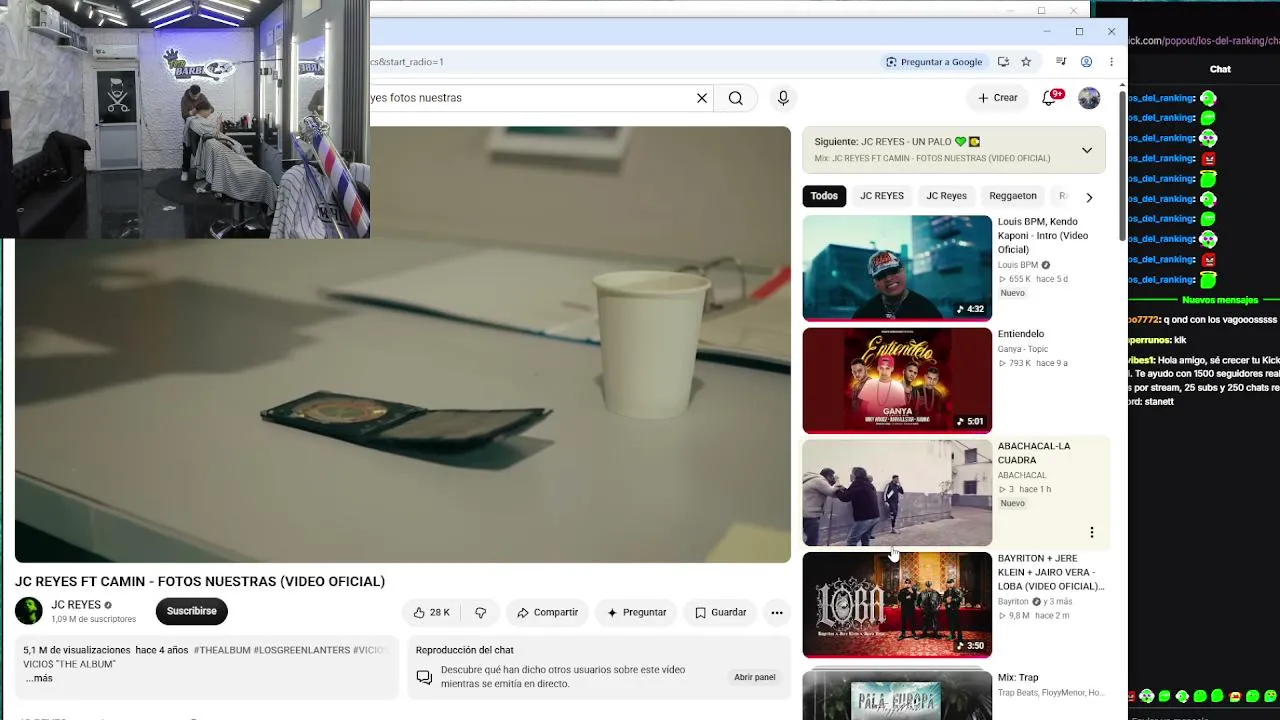Open Chrome media controls icon
Screen dimensions: 1280x720
pyautogui.click(x=1062, y=62)
